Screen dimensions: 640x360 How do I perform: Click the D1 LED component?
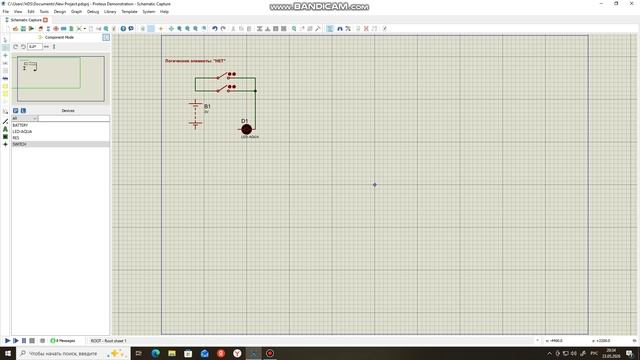247,129
